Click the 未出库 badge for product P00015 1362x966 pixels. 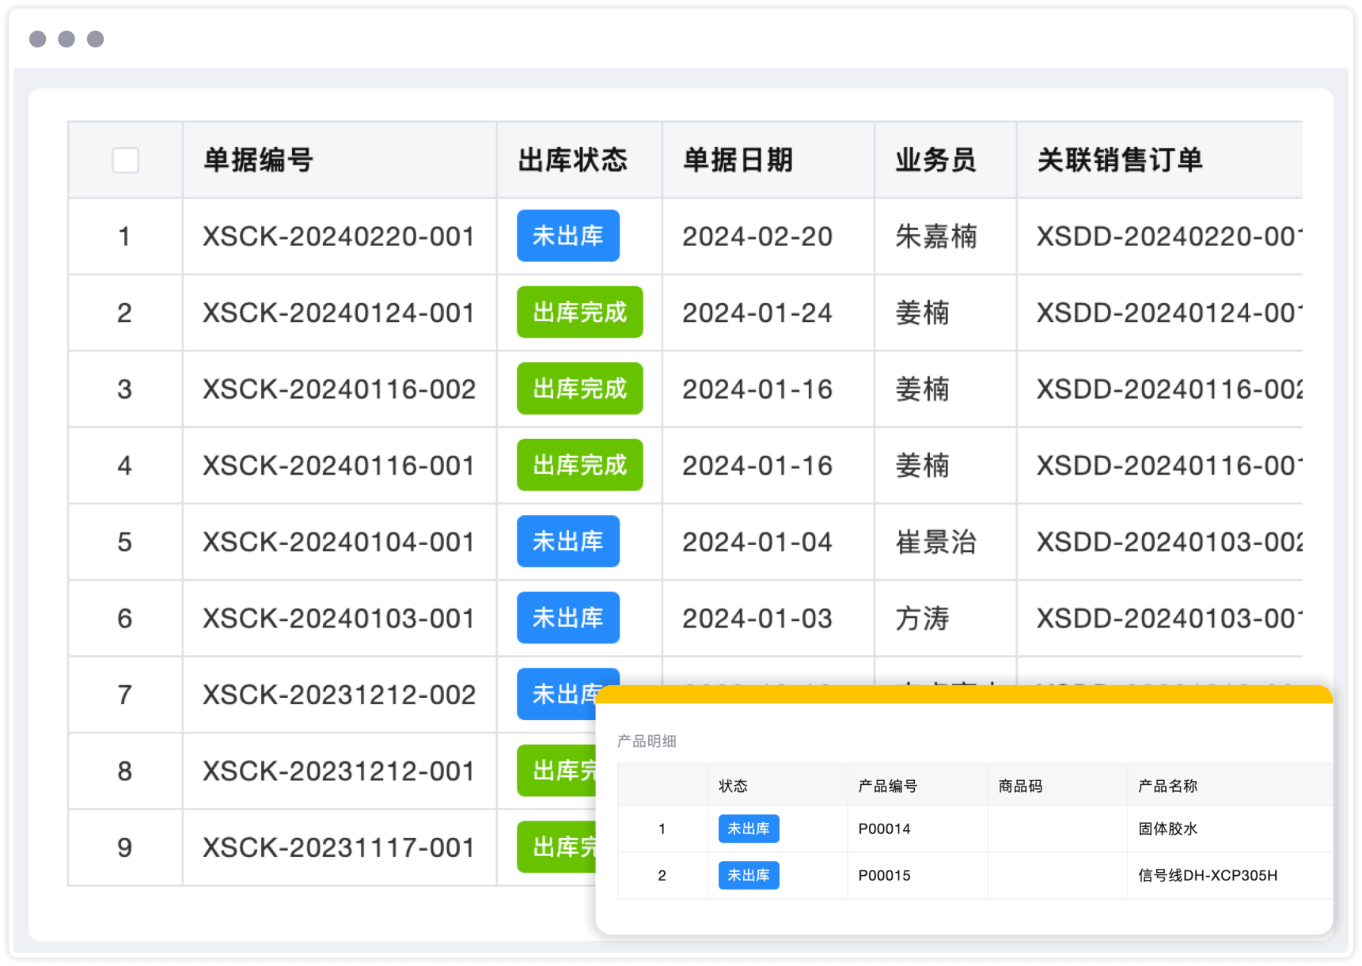(x=748, y=876)
